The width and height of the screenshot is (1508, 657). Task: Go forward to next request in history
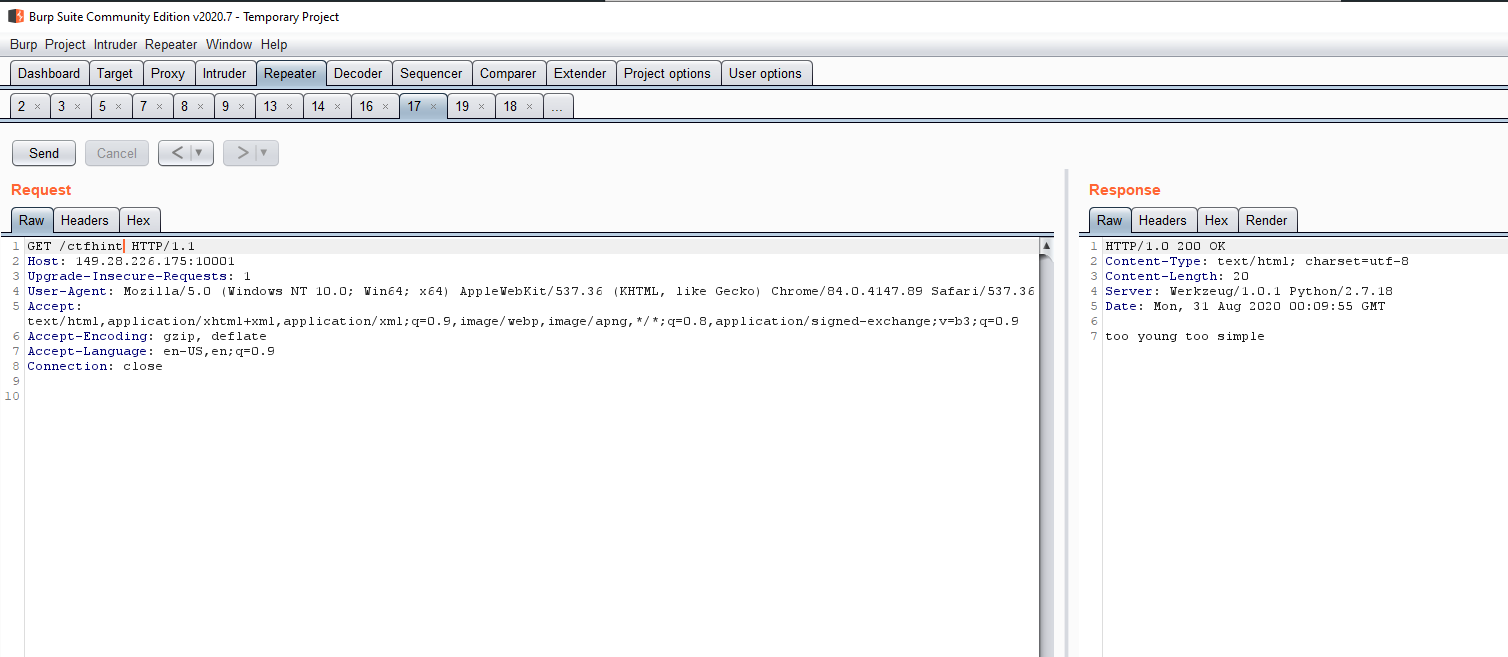pyautogui.click(x=242, y=153)
